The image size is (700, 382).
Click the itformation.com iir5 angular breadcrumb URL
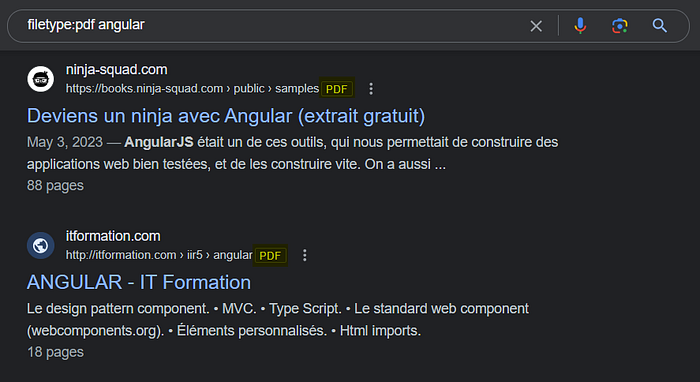click(159, 255)
